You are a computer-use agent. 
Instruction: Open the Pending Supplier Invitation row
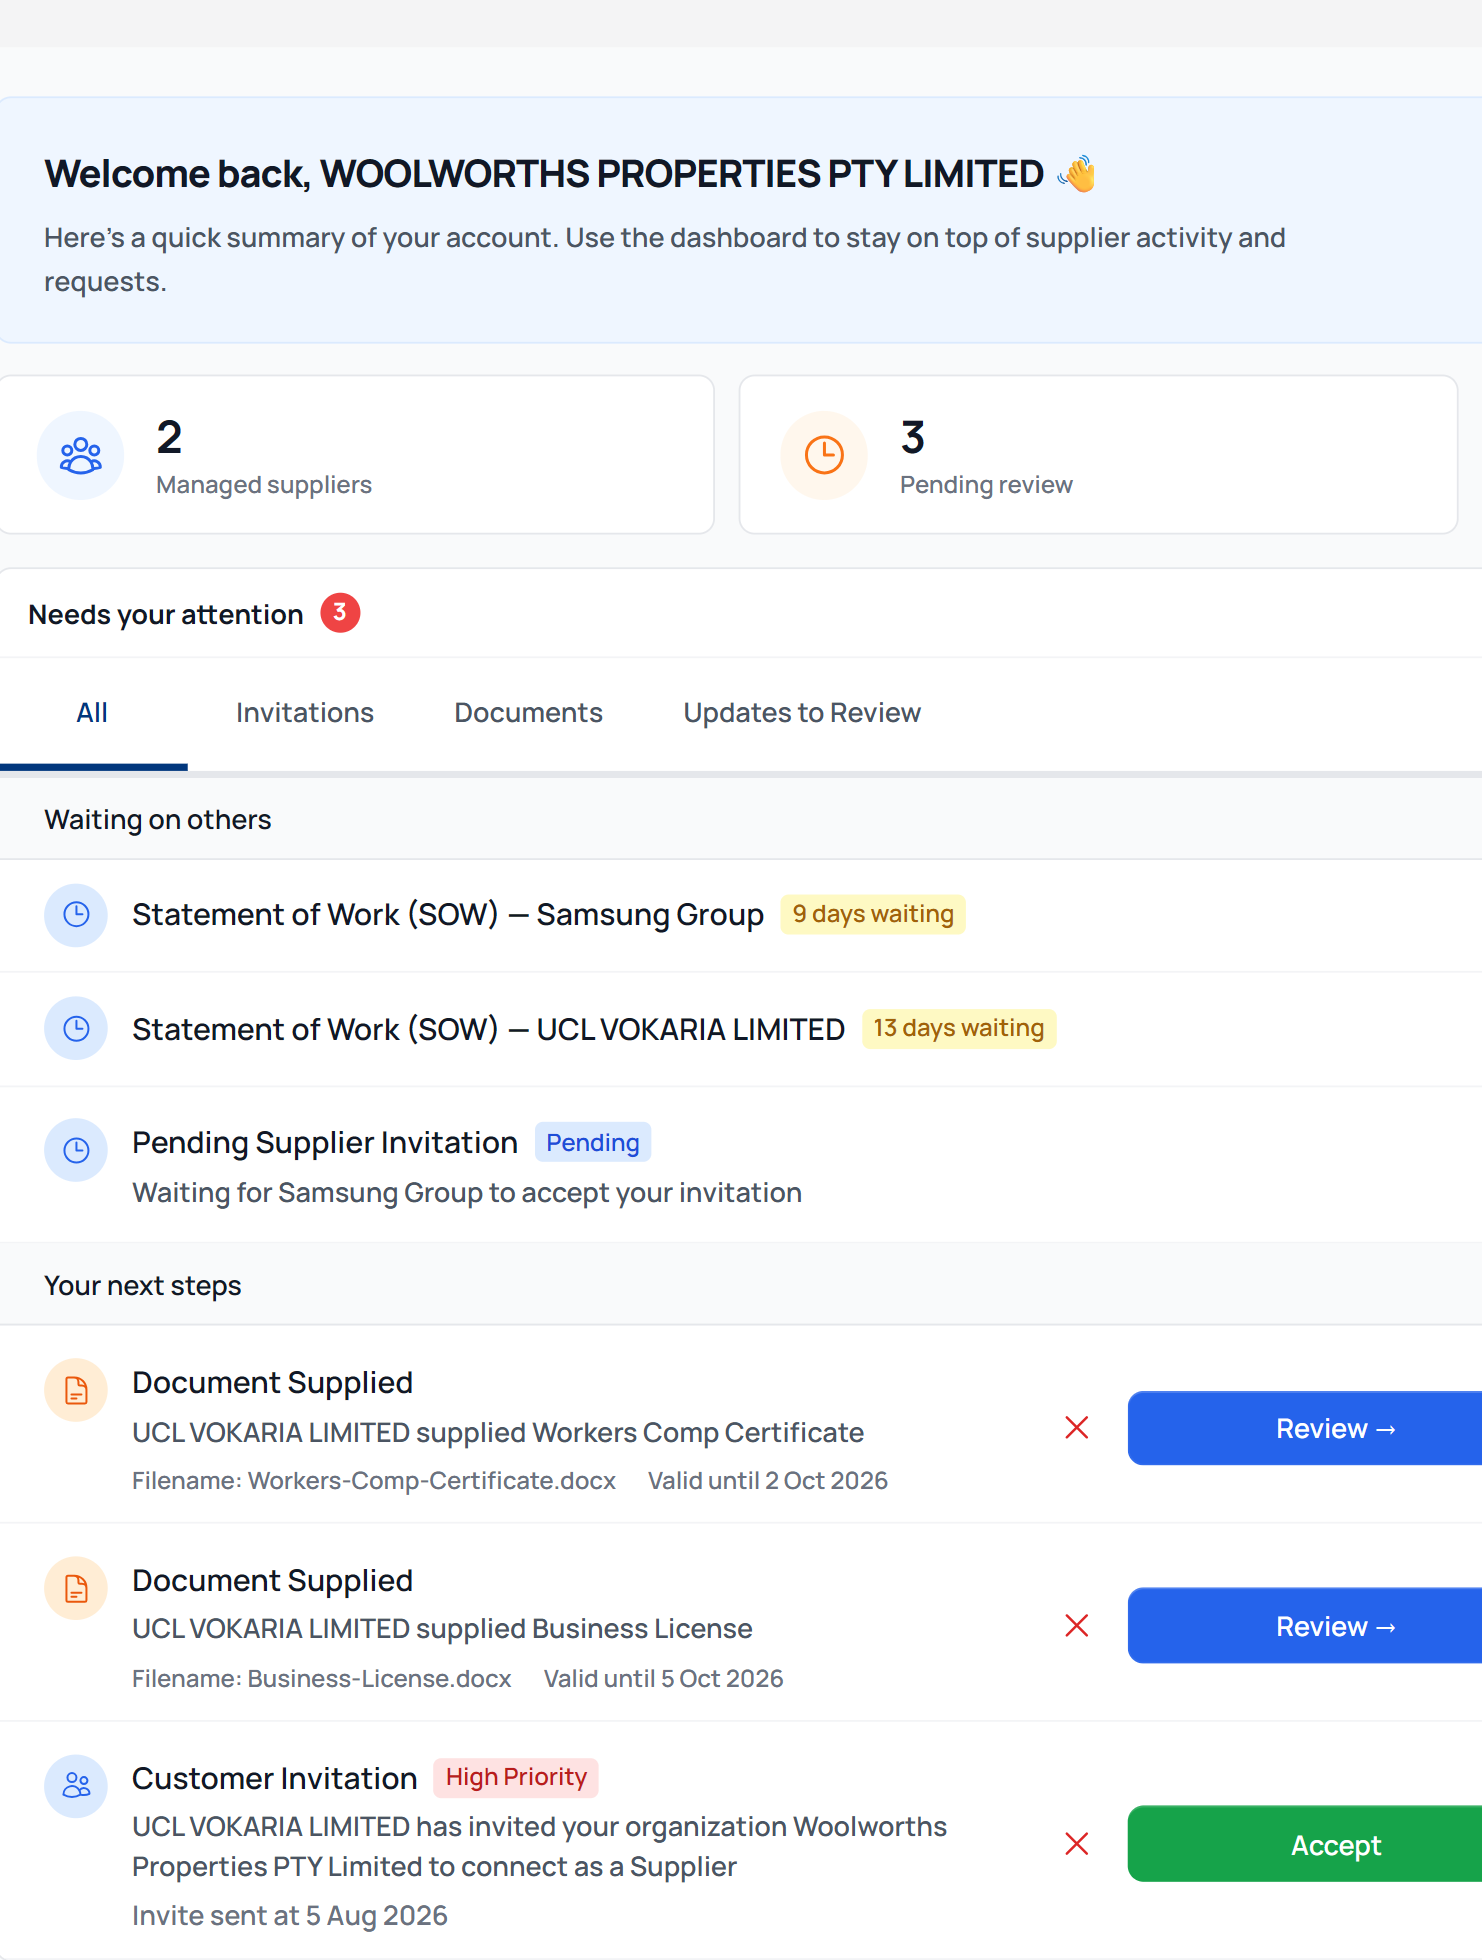(741, 1165)
